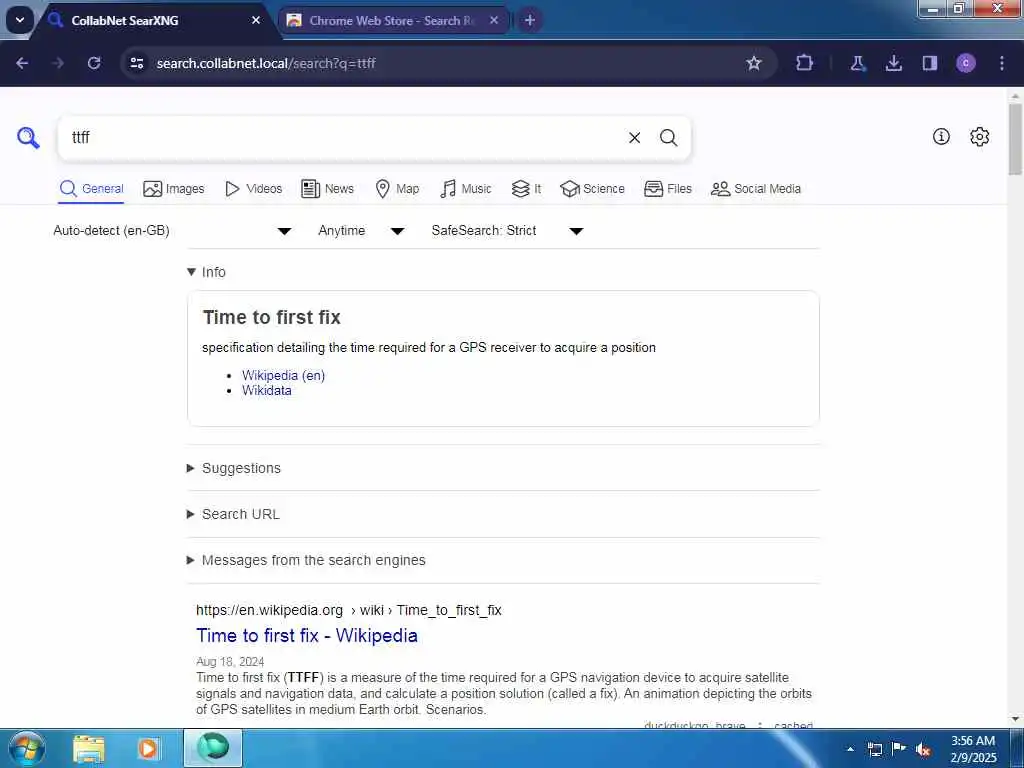Open the Wikidata link
This screenshot has width=1024, height=768.
click(x=266, y=391)
